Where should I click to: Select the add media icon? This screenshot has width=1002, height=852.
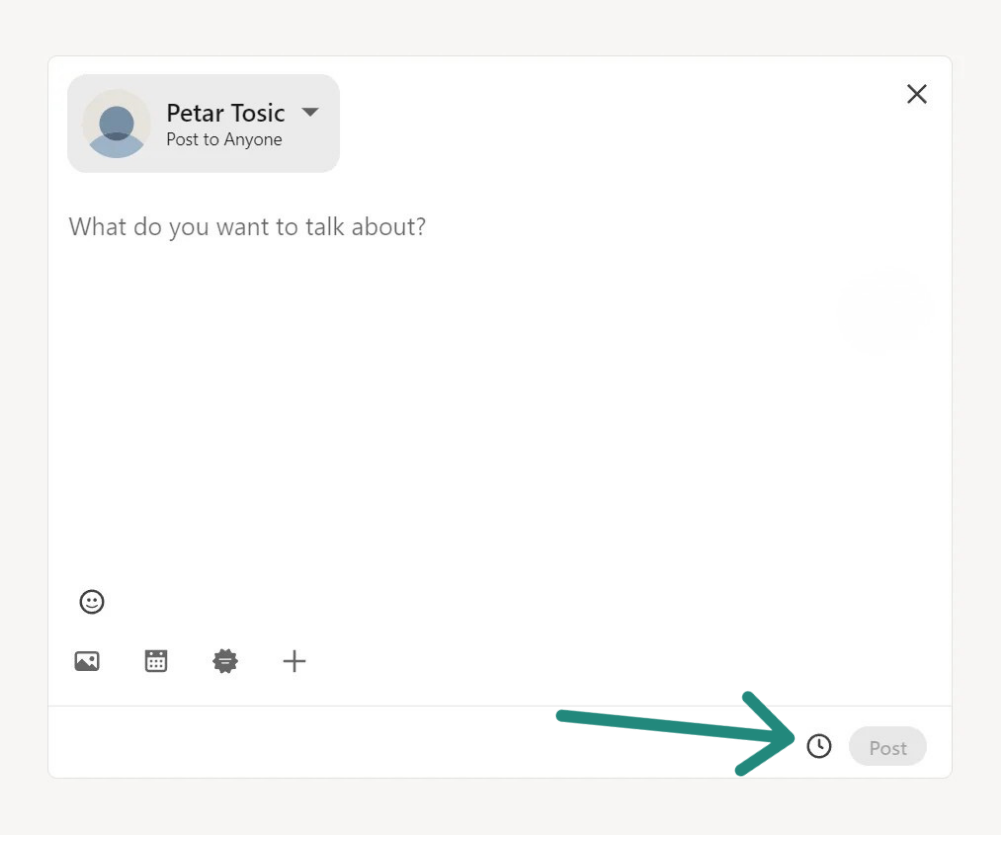click(87, 661)
